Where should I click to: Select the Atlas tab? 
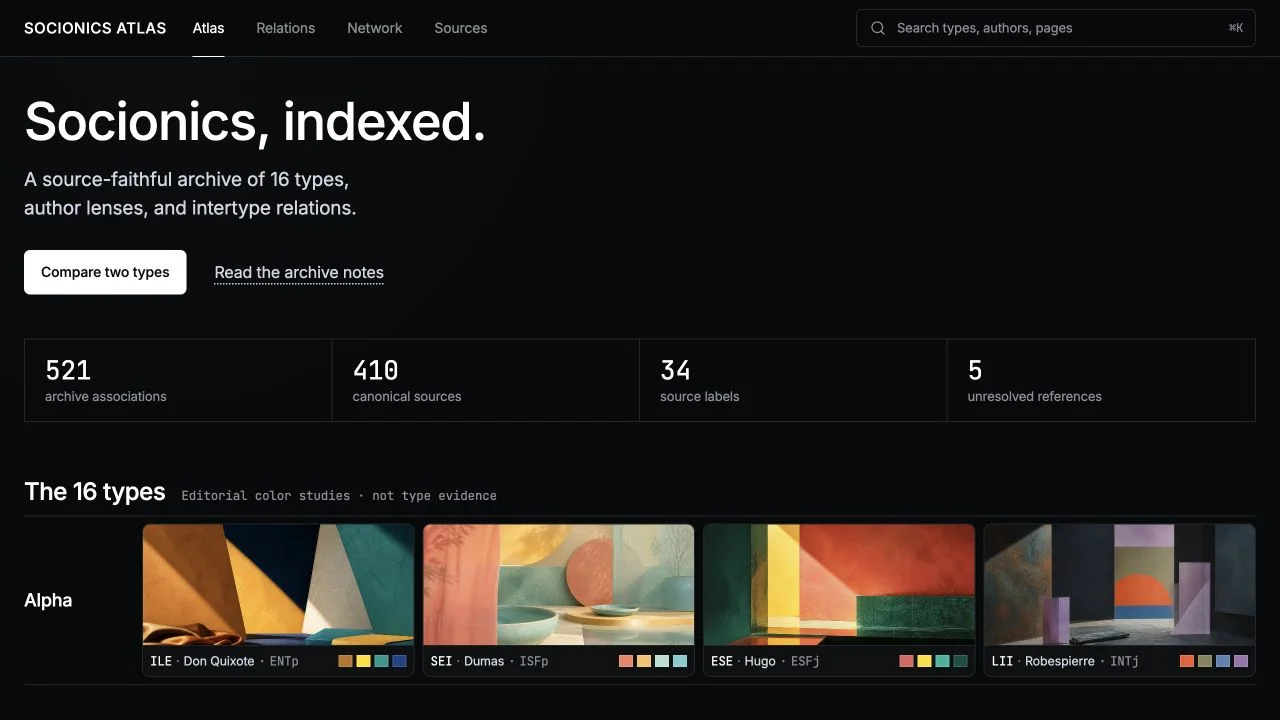pos(208,28)
